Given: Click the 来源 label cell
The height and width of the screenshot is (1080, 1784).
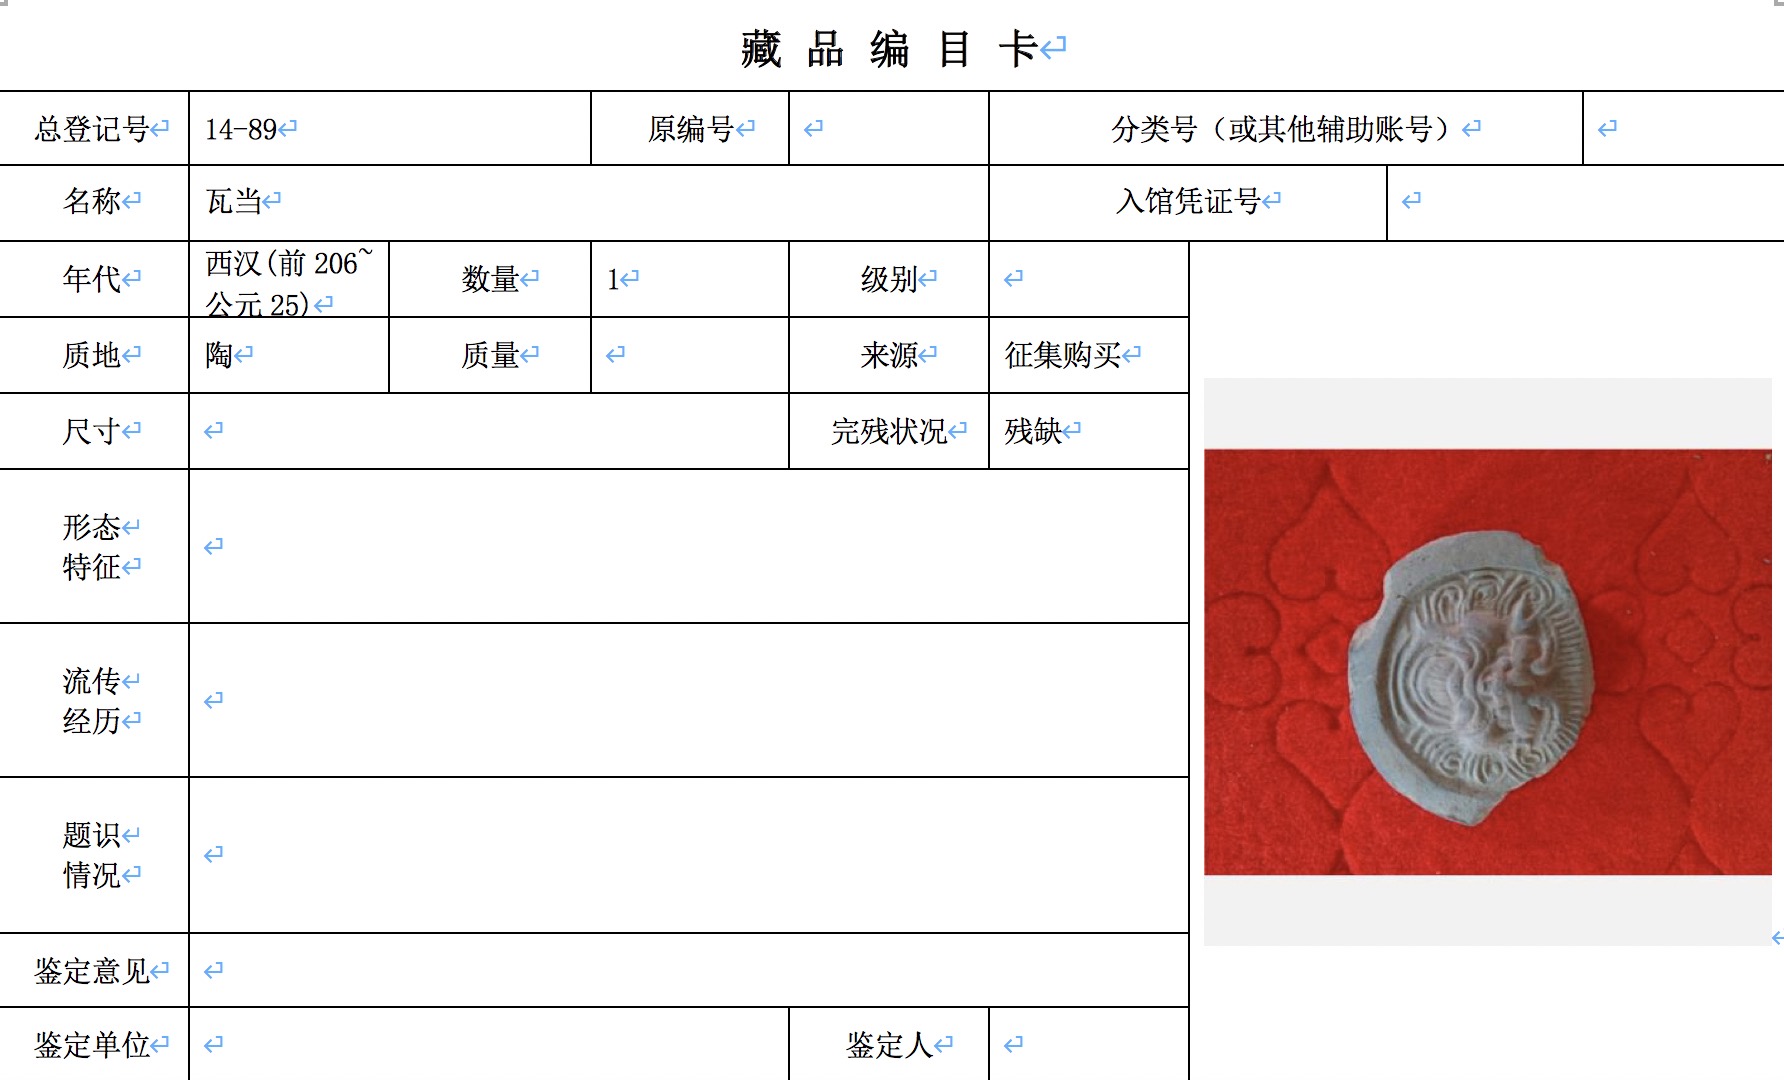Looking at the screenshot, I should [889, 355].
